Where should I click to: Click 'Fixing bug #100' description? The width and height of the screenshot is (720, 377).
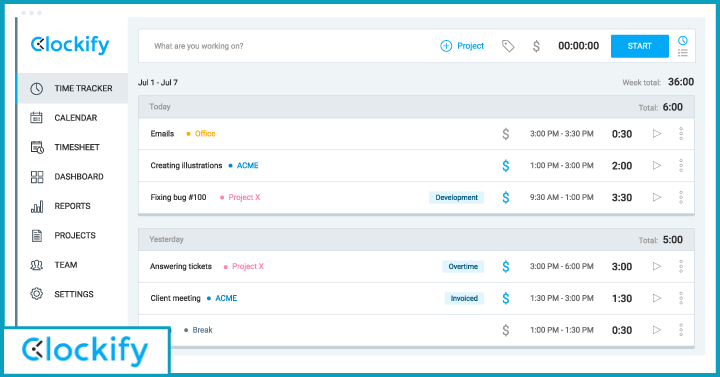(x=178, y=197)
